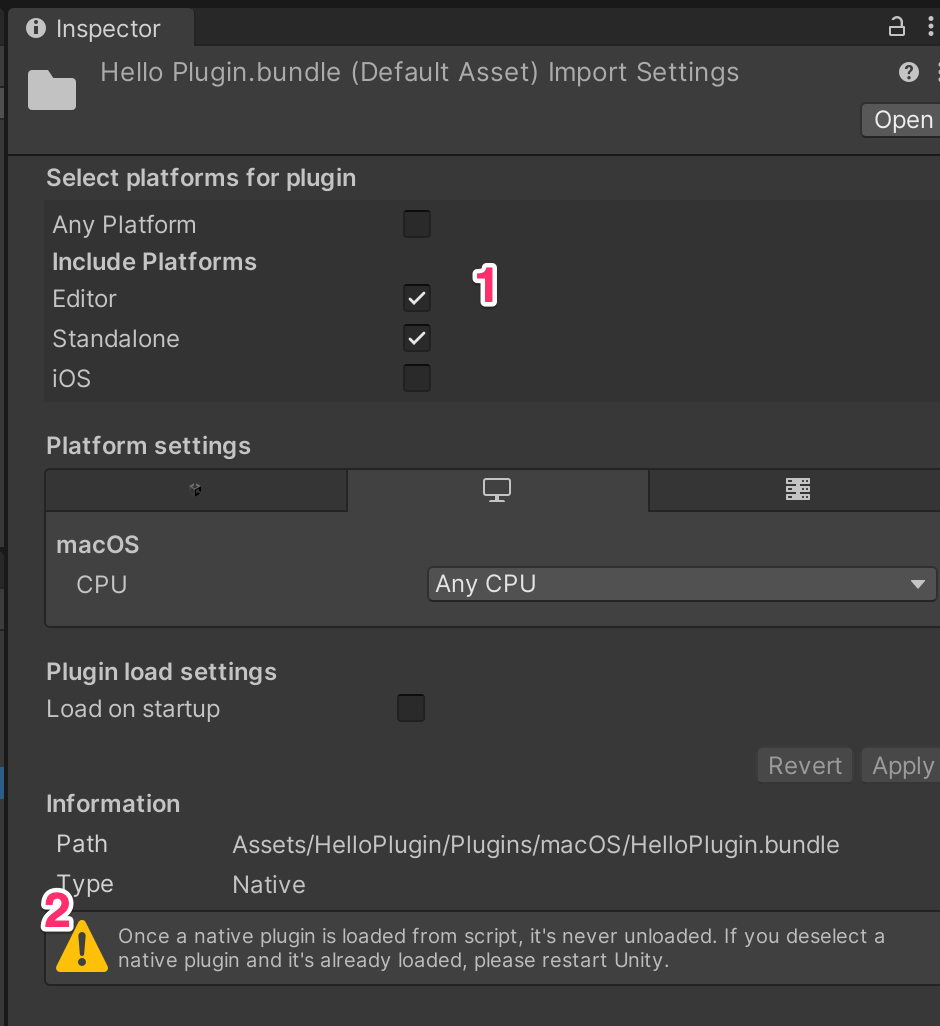Open the CPU Any CPU dropdown

coord(682,584)
